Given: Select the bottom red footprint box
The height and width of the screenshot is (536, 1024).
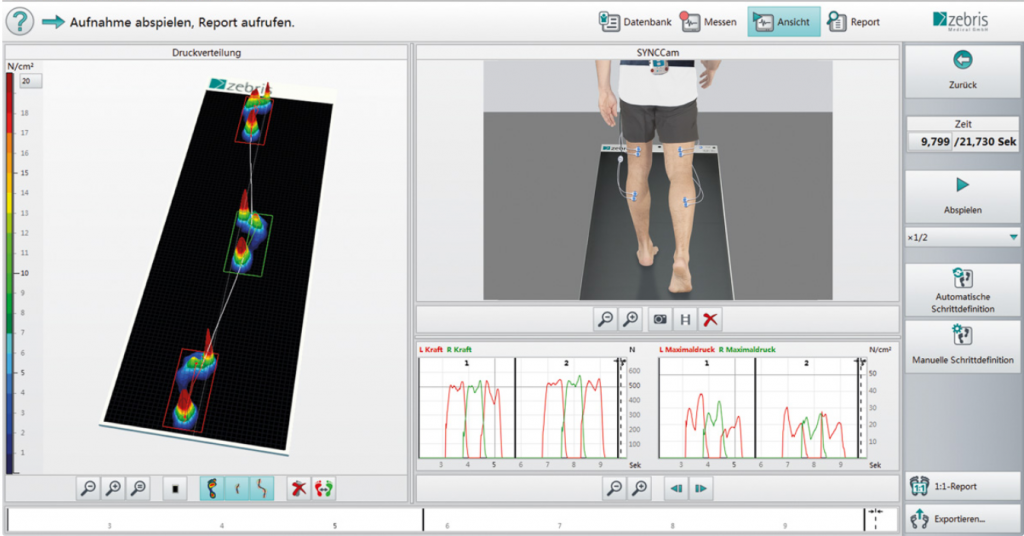Looking at the screenshot, I should coord(191,390).
